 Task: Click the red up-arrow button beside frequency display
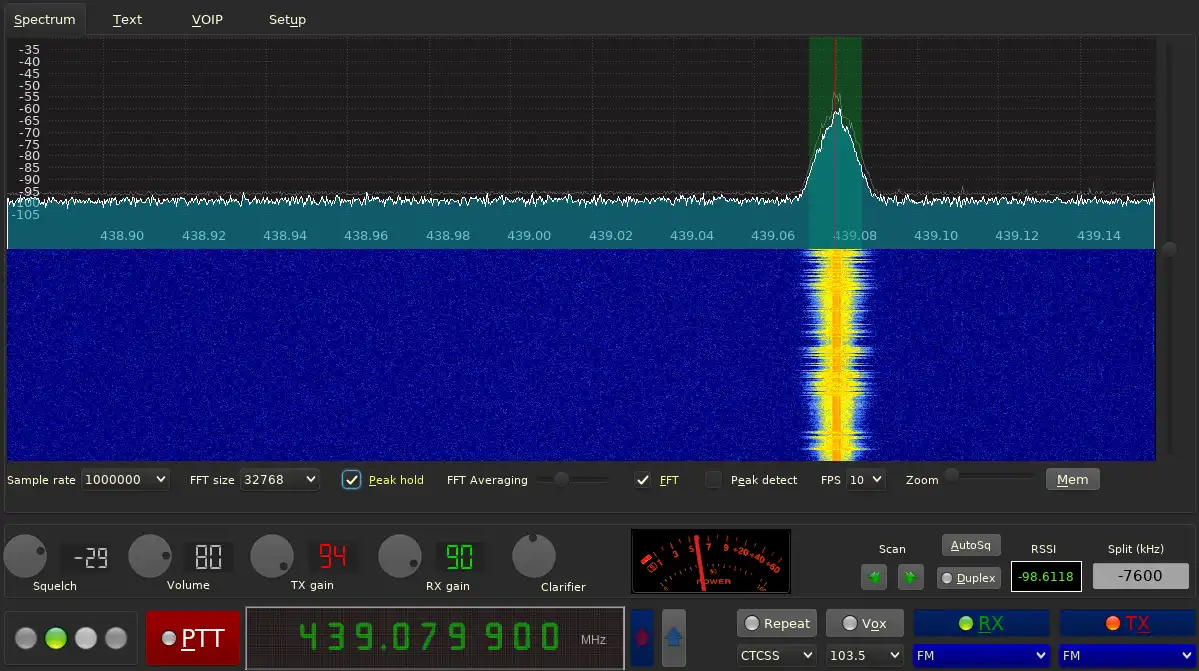tap(642, 637)
